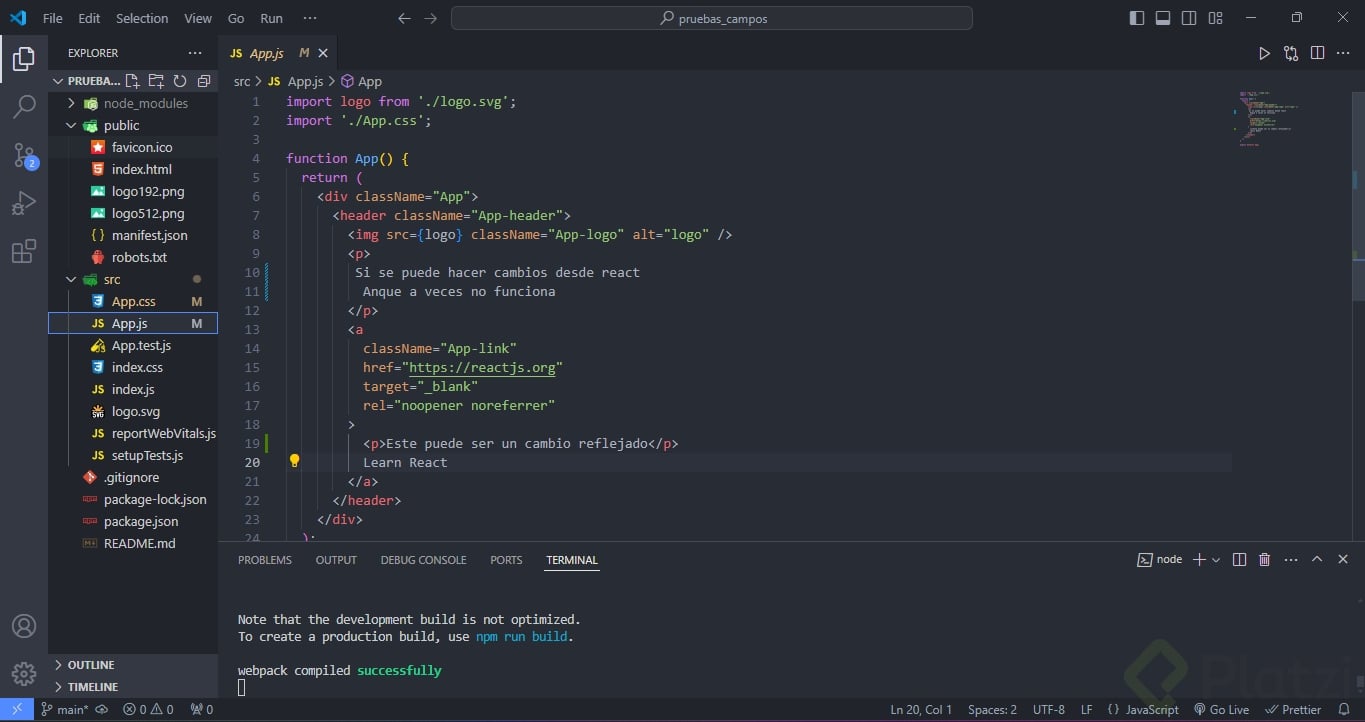Expand the node_modules folder
The height and width of the screenshot is (722, 1365).
coord(145,103)
